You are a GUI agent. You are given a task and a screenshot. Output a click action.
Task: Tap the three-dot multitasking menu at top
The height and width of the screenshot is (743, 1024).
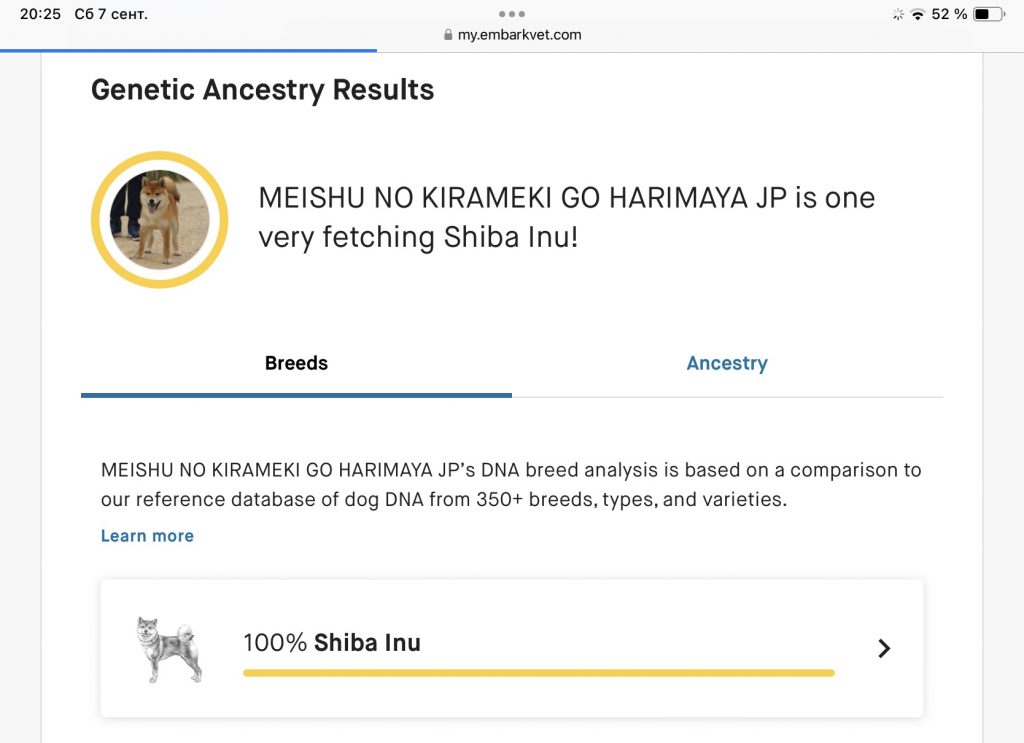[x=511, y=14]
